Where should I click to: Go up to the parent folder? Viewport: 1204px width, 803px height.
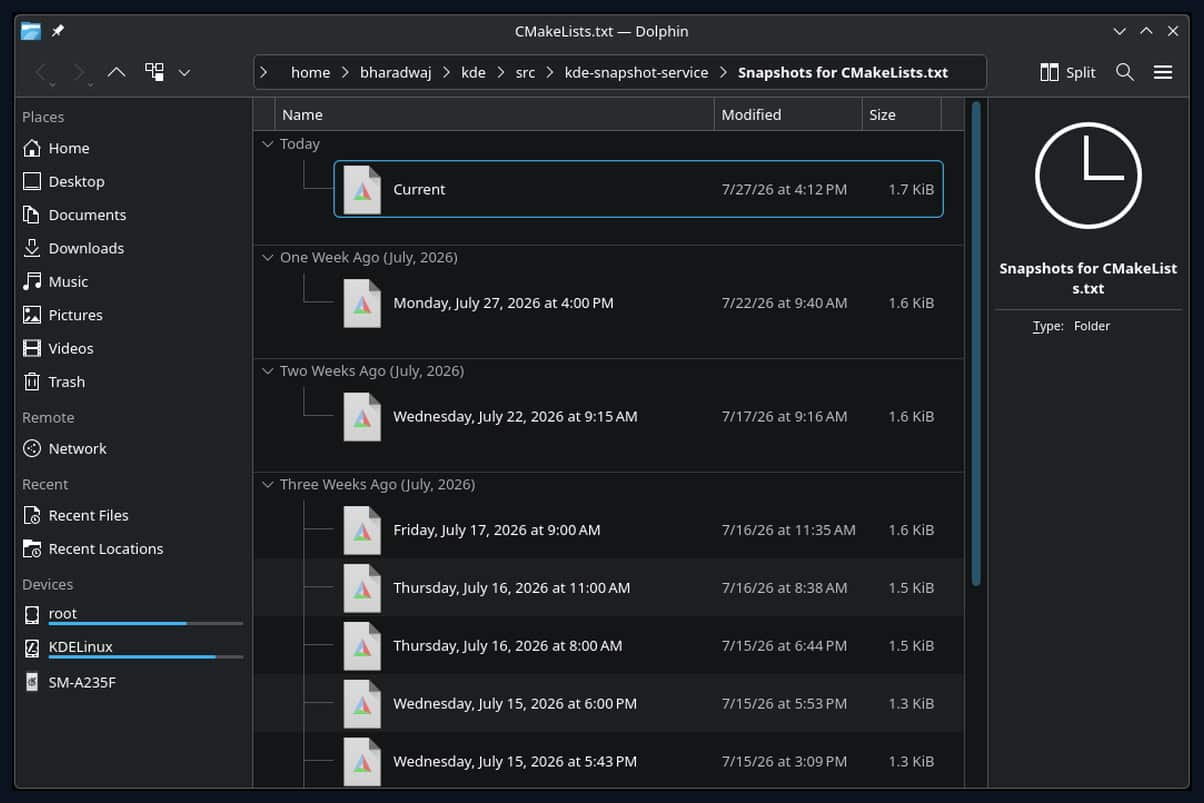point(116,72)
